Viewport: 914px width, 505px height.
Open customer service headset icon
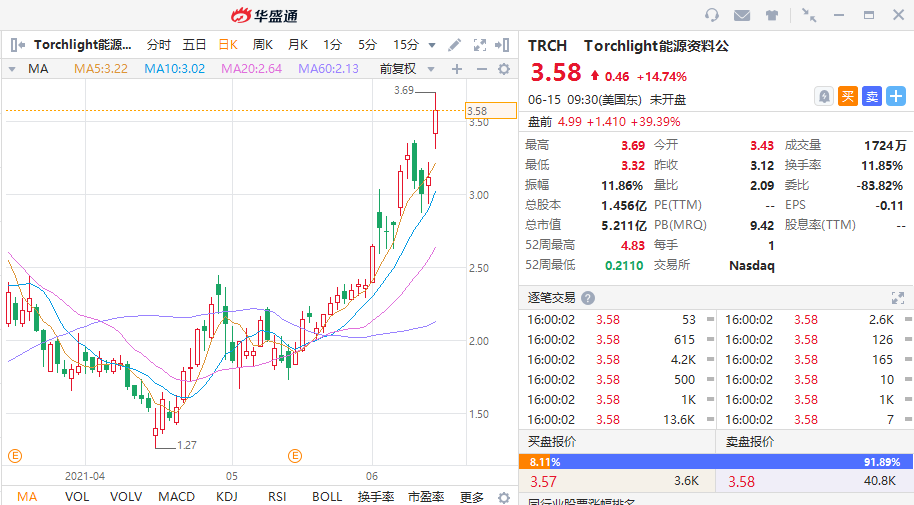712,15
